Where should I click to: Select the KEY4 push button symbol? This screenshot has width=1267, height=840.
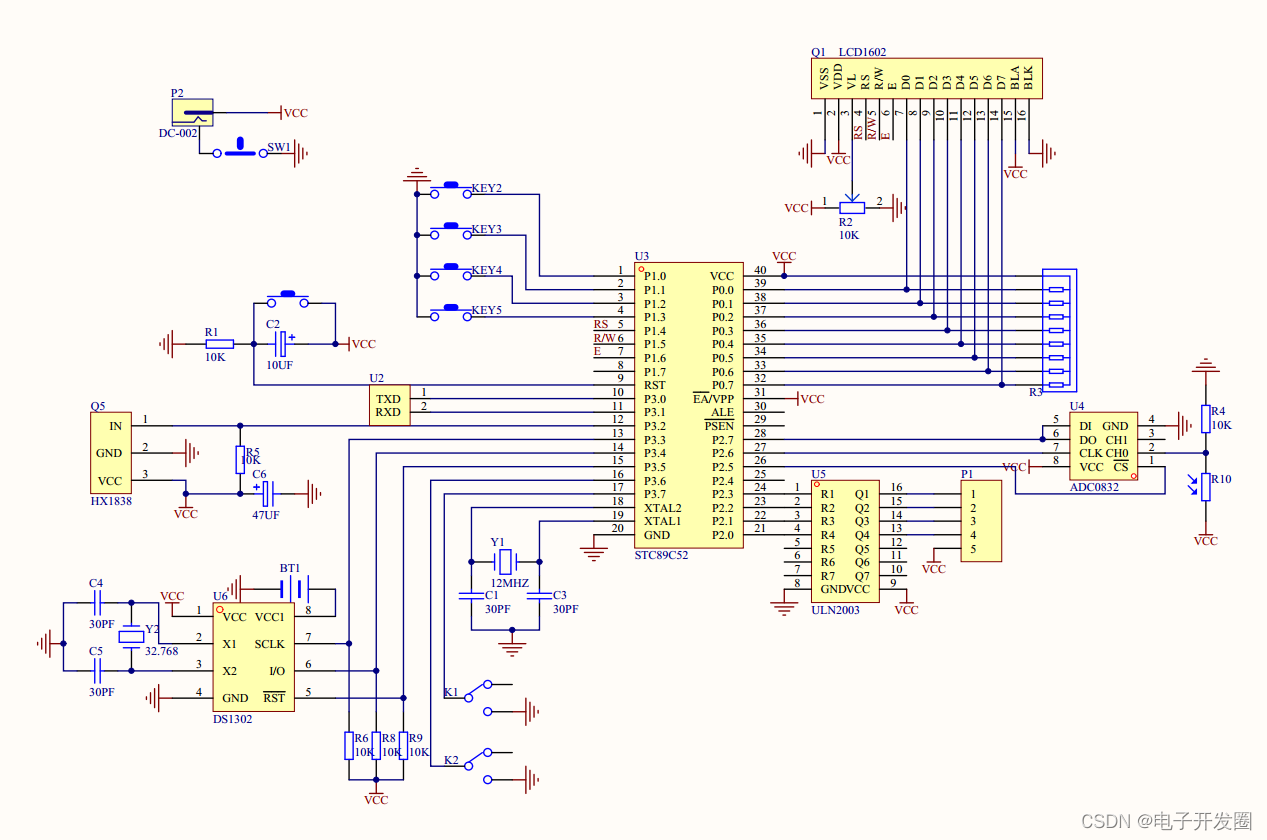pyautogui.click(x=451, y=272)
